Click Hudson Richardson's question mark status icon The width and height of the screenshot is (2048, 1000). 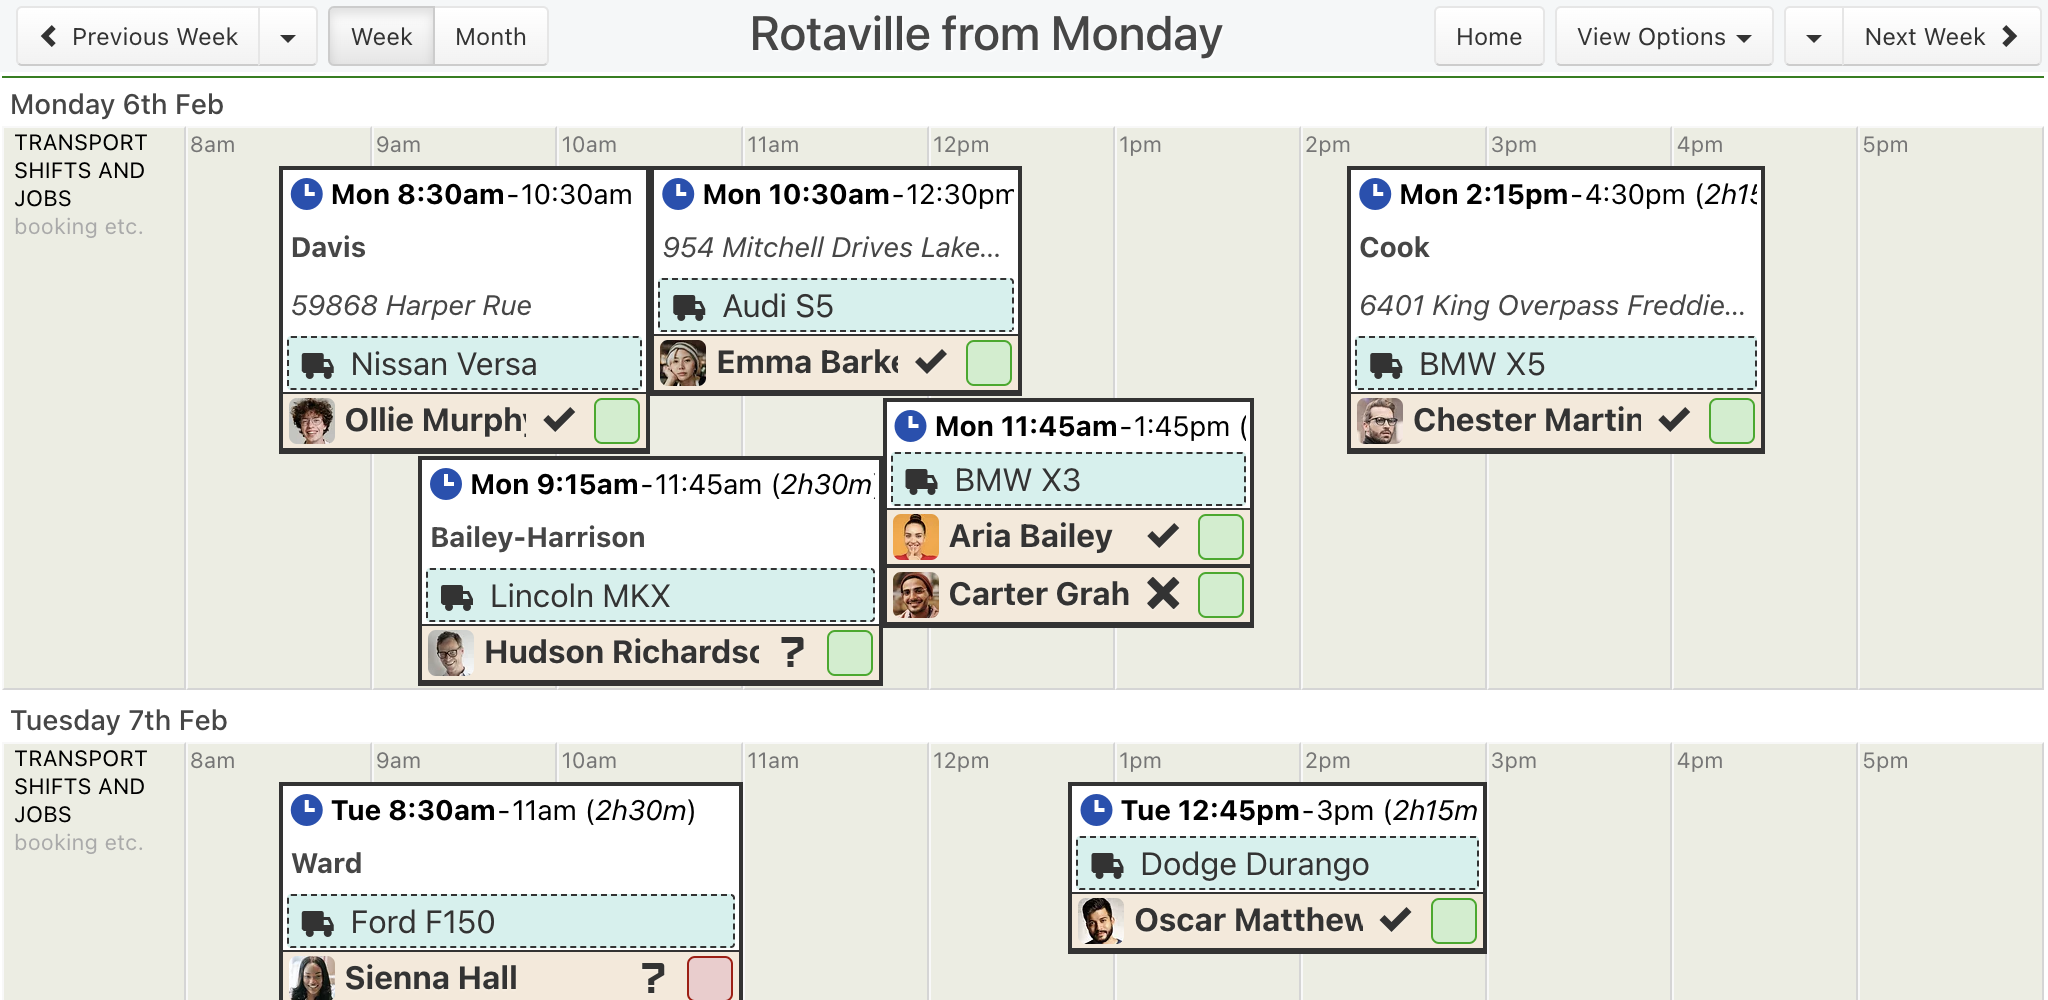click(793, 652)
